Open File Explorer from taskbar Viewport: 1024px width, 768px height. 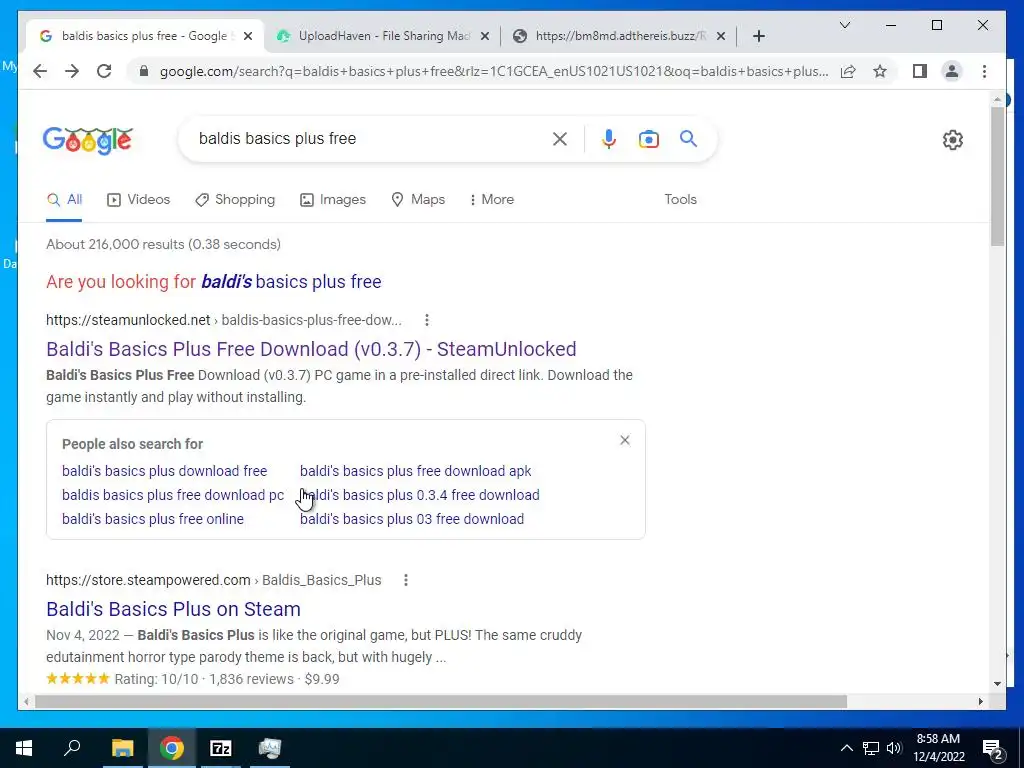pyautogui.click(x=122, y=748)
